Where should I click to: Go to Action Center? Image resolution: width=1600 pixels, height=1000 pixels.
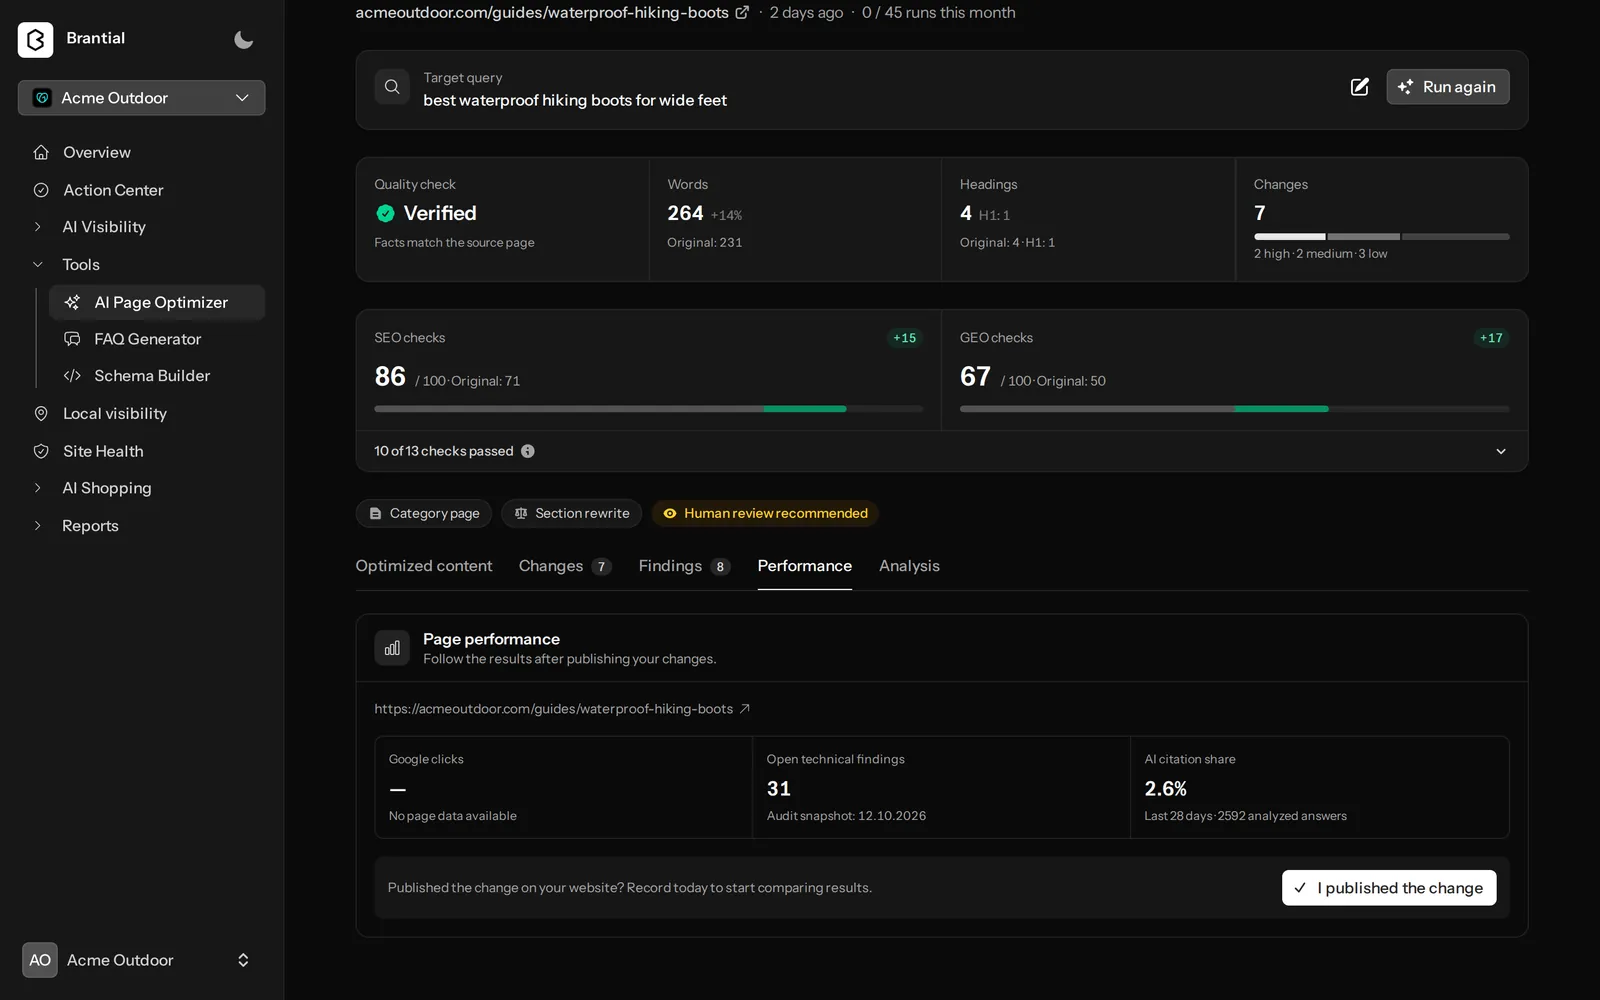click(113, 190)
